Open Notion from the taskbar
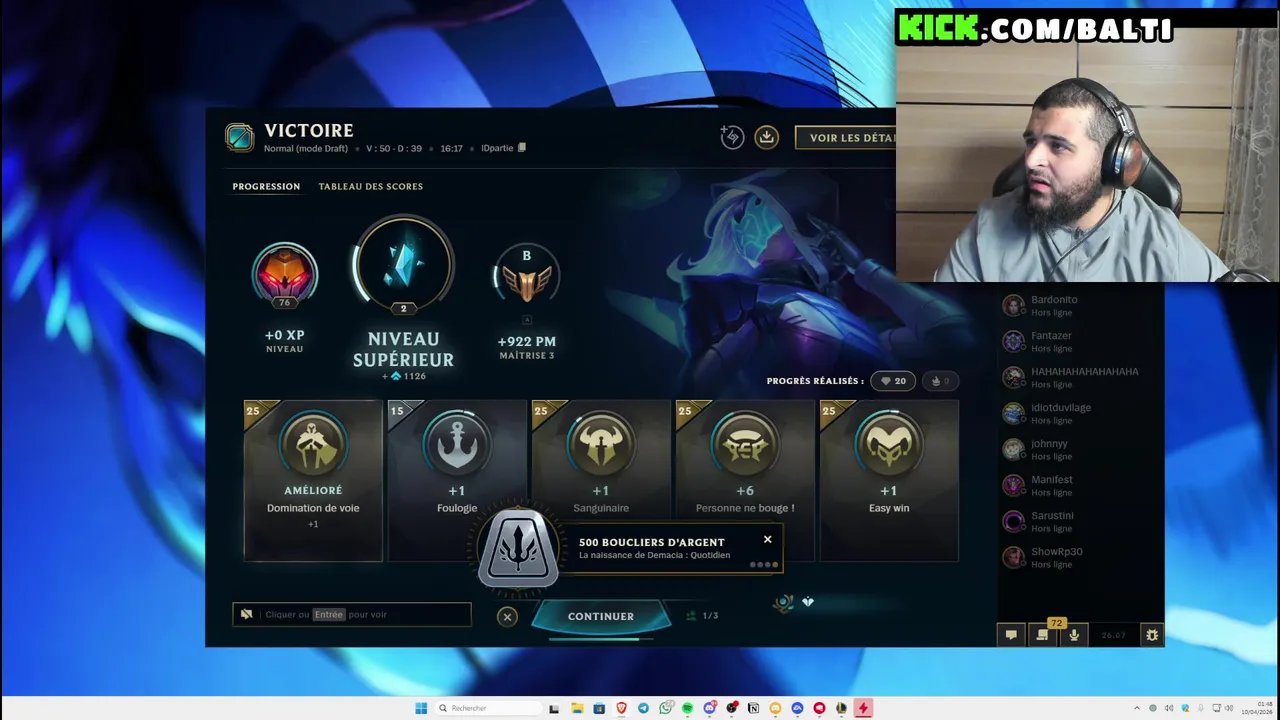This screenshot has width=1280, height=720. pyautogui.click(x=753, y=708)
